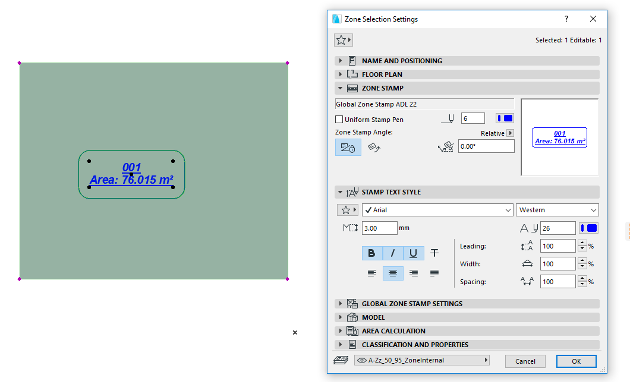Viewport: 630px width, 382px height.
Task: Toggle Bold text style button
Action: coord(372,253)
